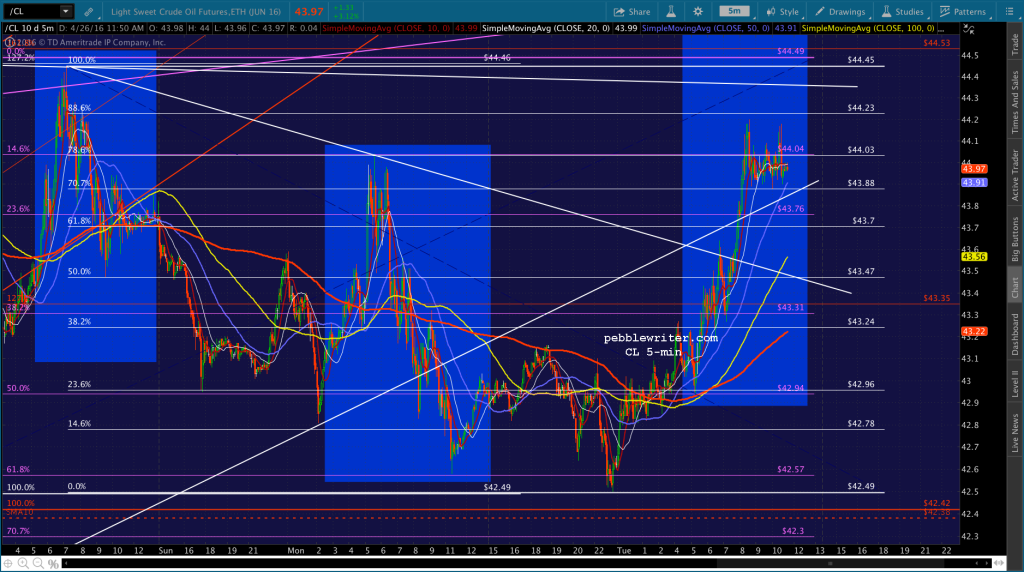
Task: Open the symbol dropdown next to /CL
Action: pos(65,11)
